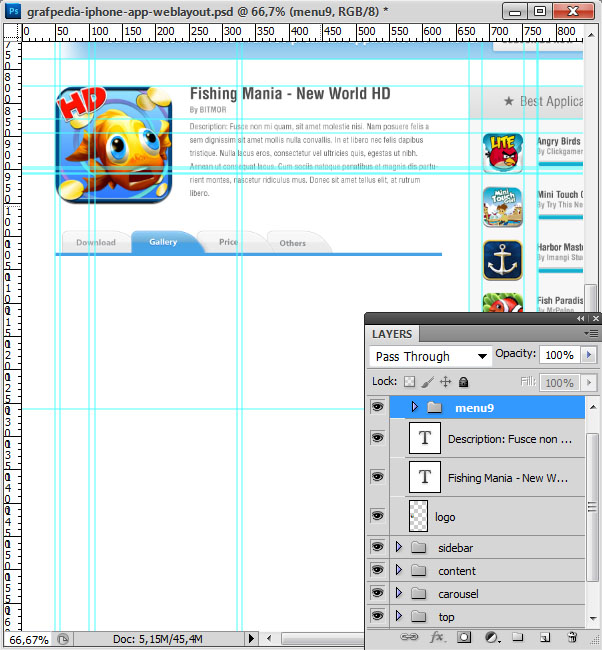Screen dimensions: 602x650
Task: Hide the Description text layer
Action: [377, 438]
